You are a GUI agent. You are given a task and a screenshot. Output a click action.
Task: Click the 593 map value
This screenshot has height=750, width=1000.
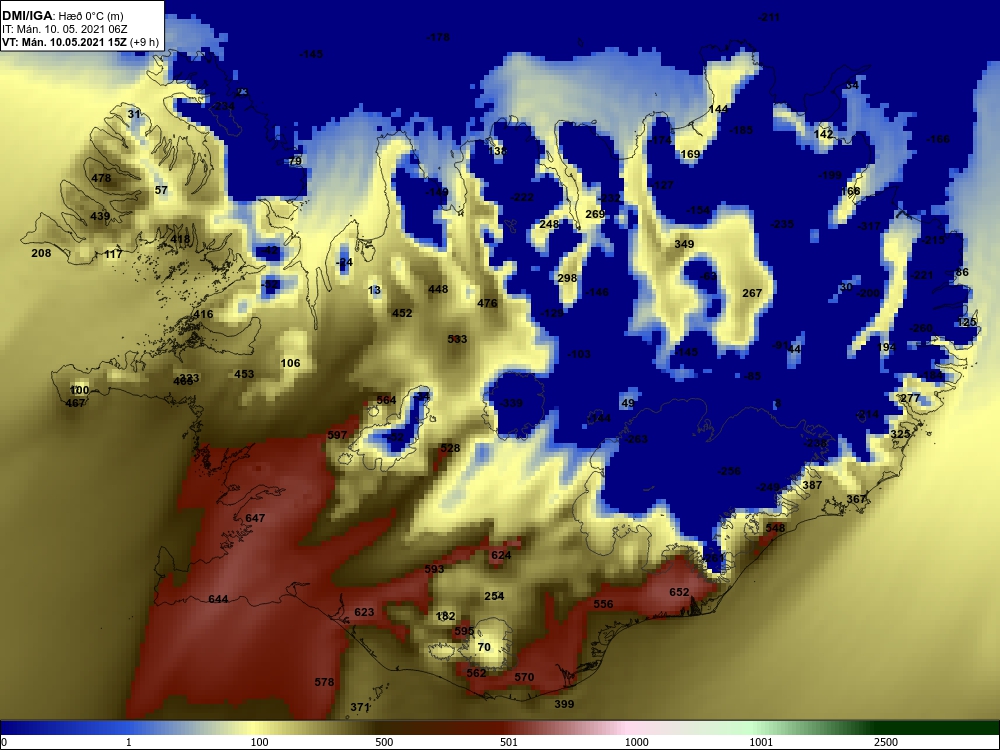point(434,569)
